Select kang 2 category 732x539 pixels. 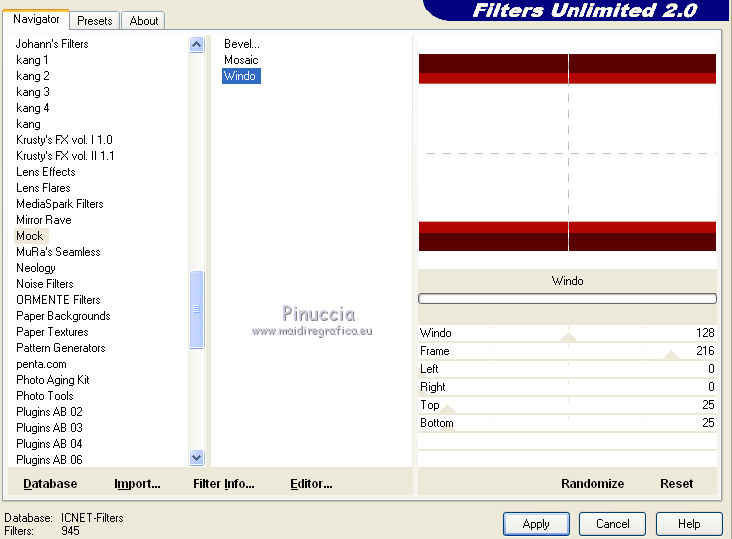(x=32, y=76)
